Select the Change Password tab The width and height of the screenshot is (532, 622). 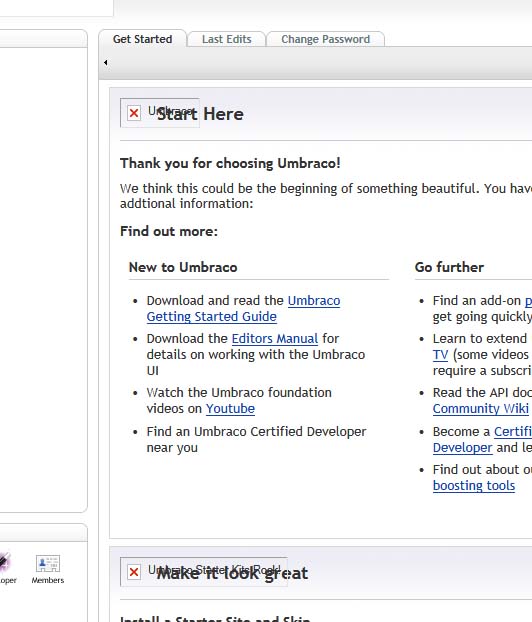pos(325,39)
